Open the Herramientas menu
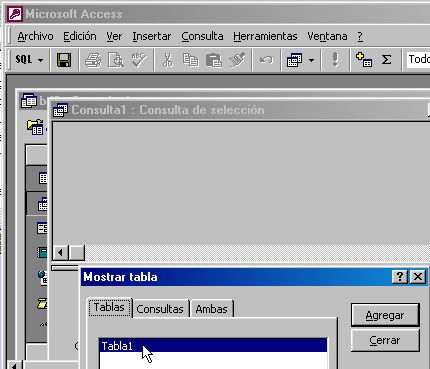The width and height of the screenshot is (430, 369). click(265, 36)
